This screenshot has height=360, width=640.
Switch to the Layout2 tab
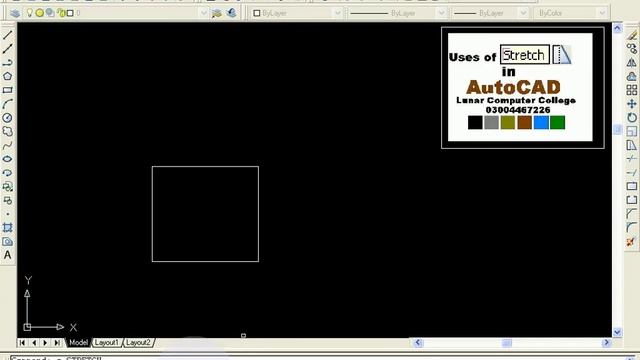(x=138, y=342)
